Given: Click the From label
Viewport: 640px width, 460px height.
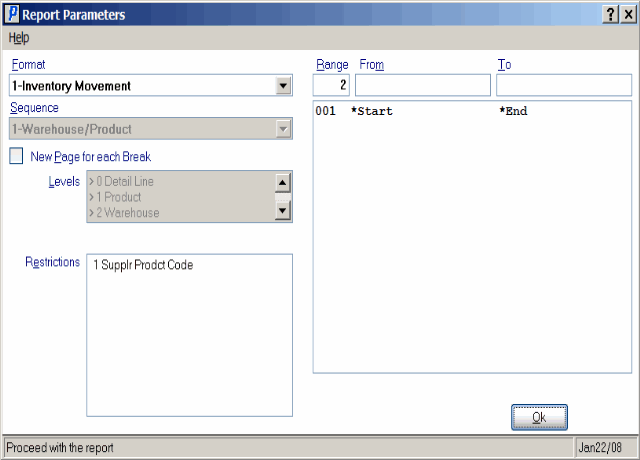Looking at the screenshot, I should tap(371, 64).
